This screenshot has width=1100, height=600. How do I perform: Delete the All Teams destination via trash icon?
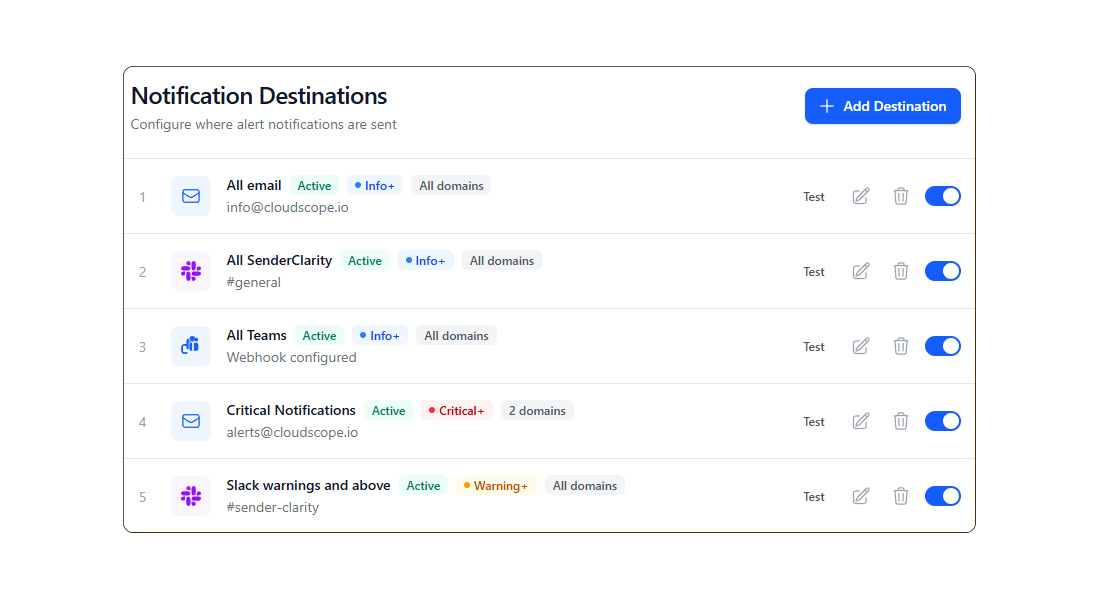pos(901,346)
